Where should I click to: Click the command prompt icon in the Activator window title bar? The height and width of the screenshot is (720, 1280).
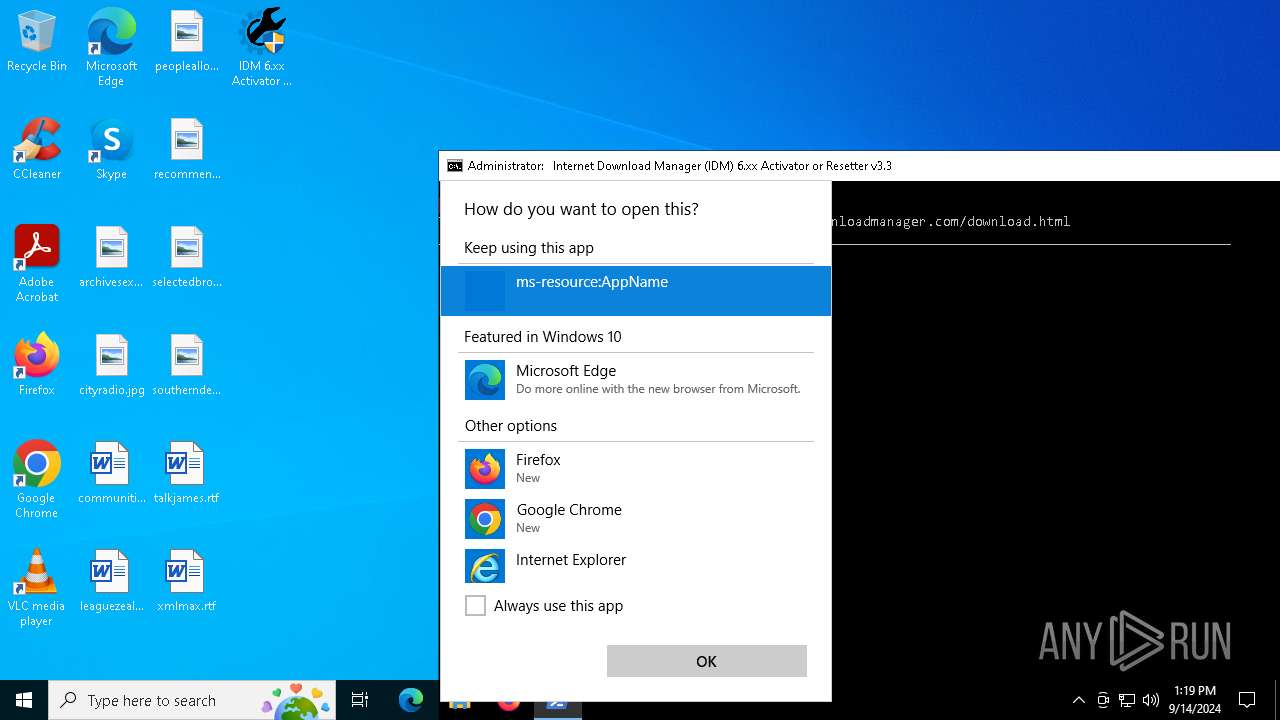455,166
